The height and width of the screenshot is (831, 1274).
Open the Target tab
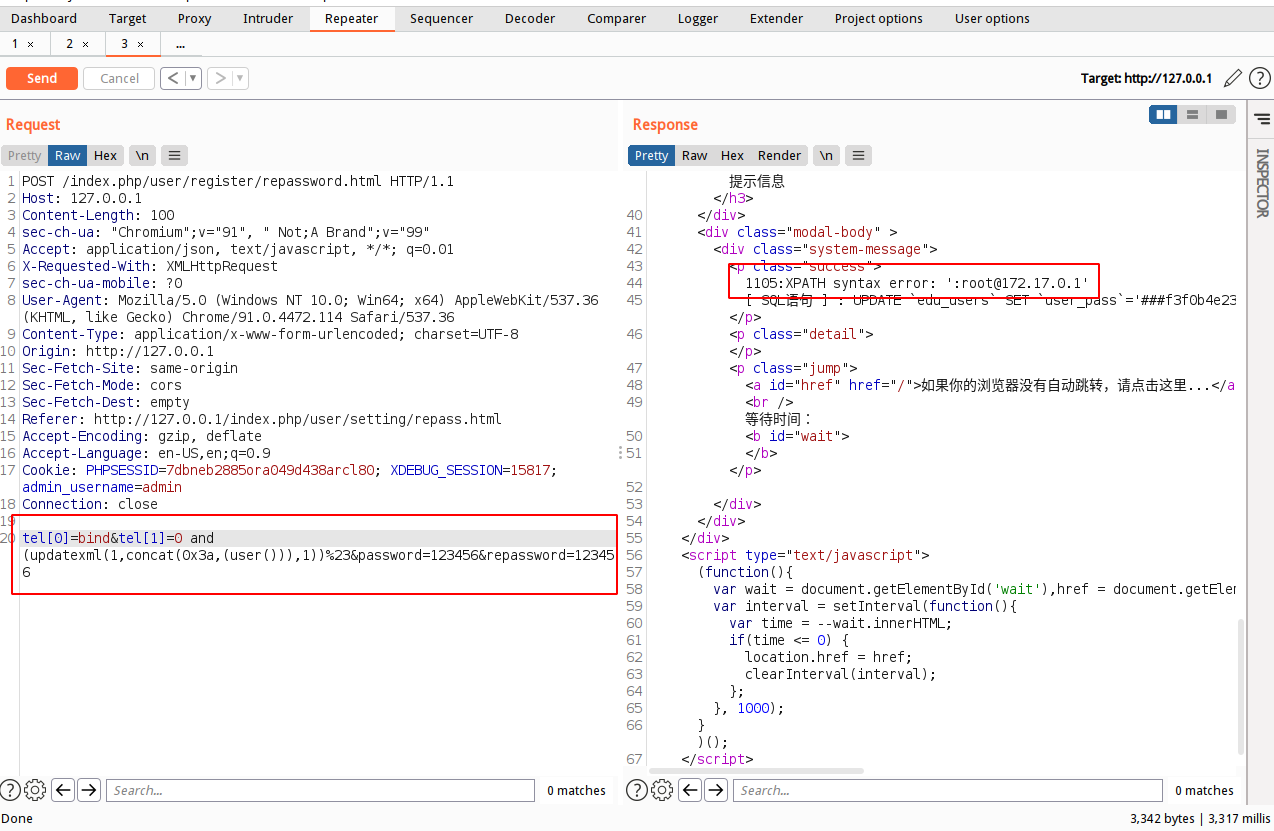pyautogui.click(x=127, y=18)
